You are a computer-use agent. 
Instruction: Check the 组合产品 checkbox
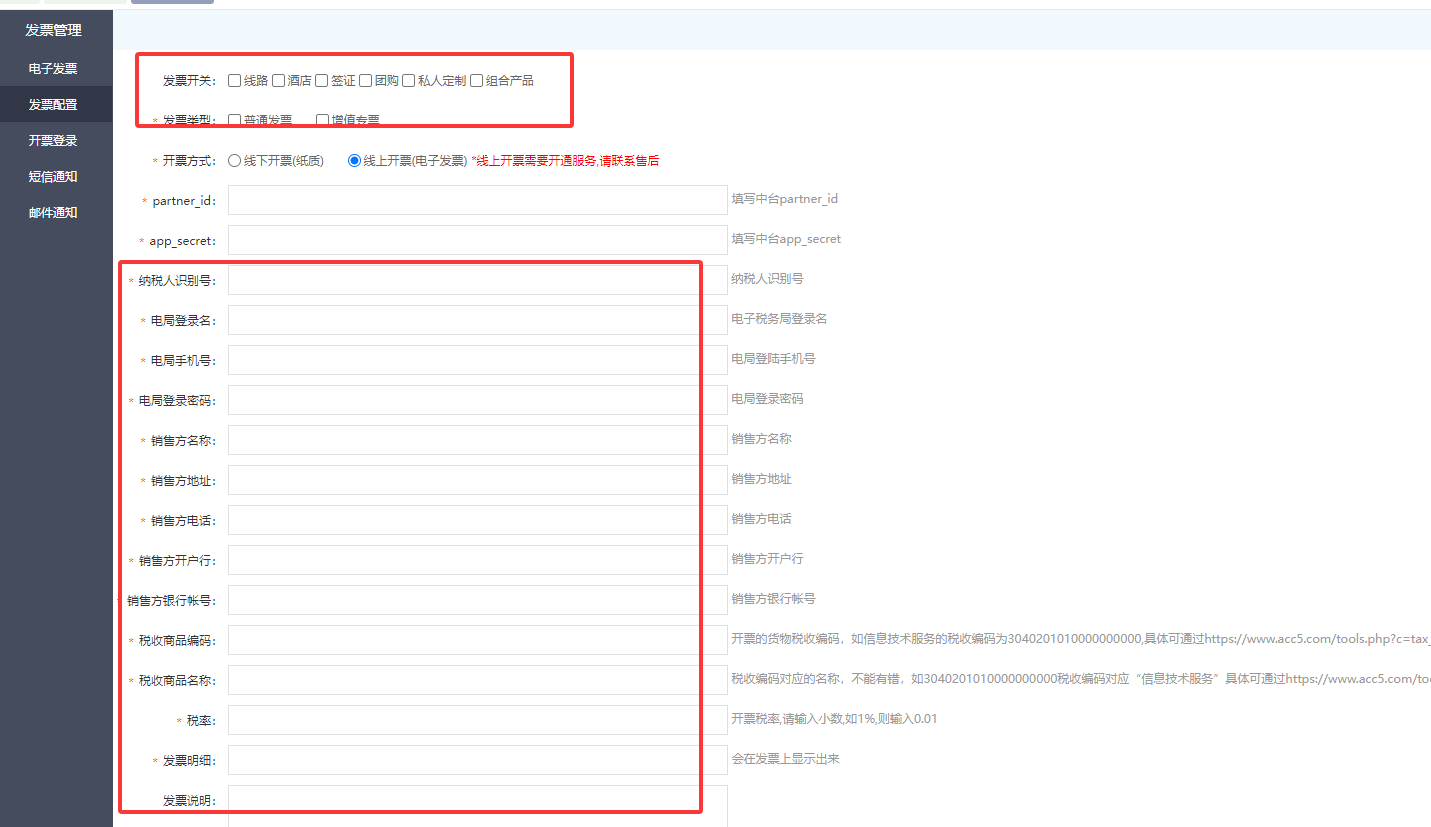pyautogui.click(x=477, y=81)
